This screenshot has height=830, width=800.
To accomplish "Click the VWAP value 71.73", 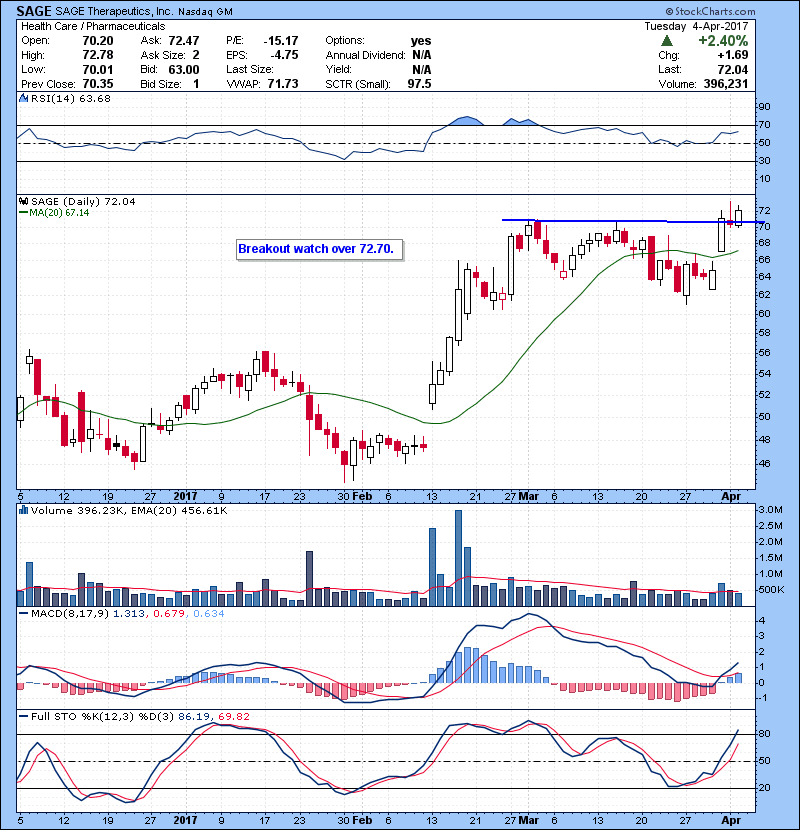I will tap(283, 84).
